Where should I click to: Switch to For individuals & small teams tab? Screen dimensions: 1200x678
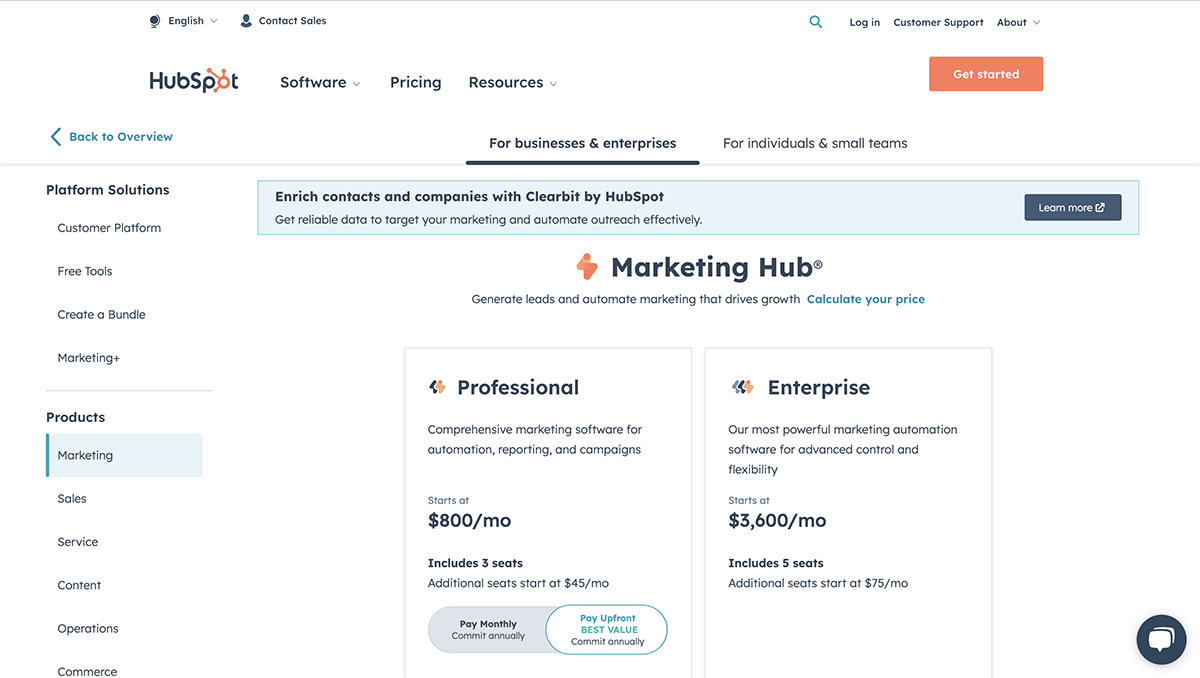[x=814, y=143]
